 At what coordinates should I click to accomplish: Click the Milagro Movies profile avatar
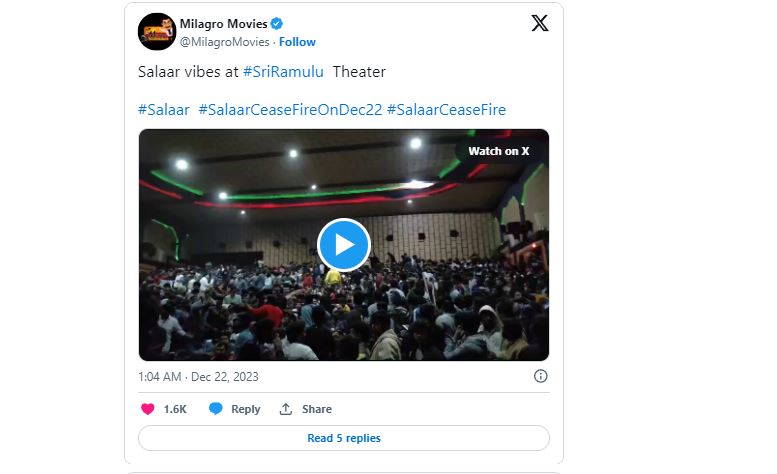pyautogui.click(x=155, y=32)
